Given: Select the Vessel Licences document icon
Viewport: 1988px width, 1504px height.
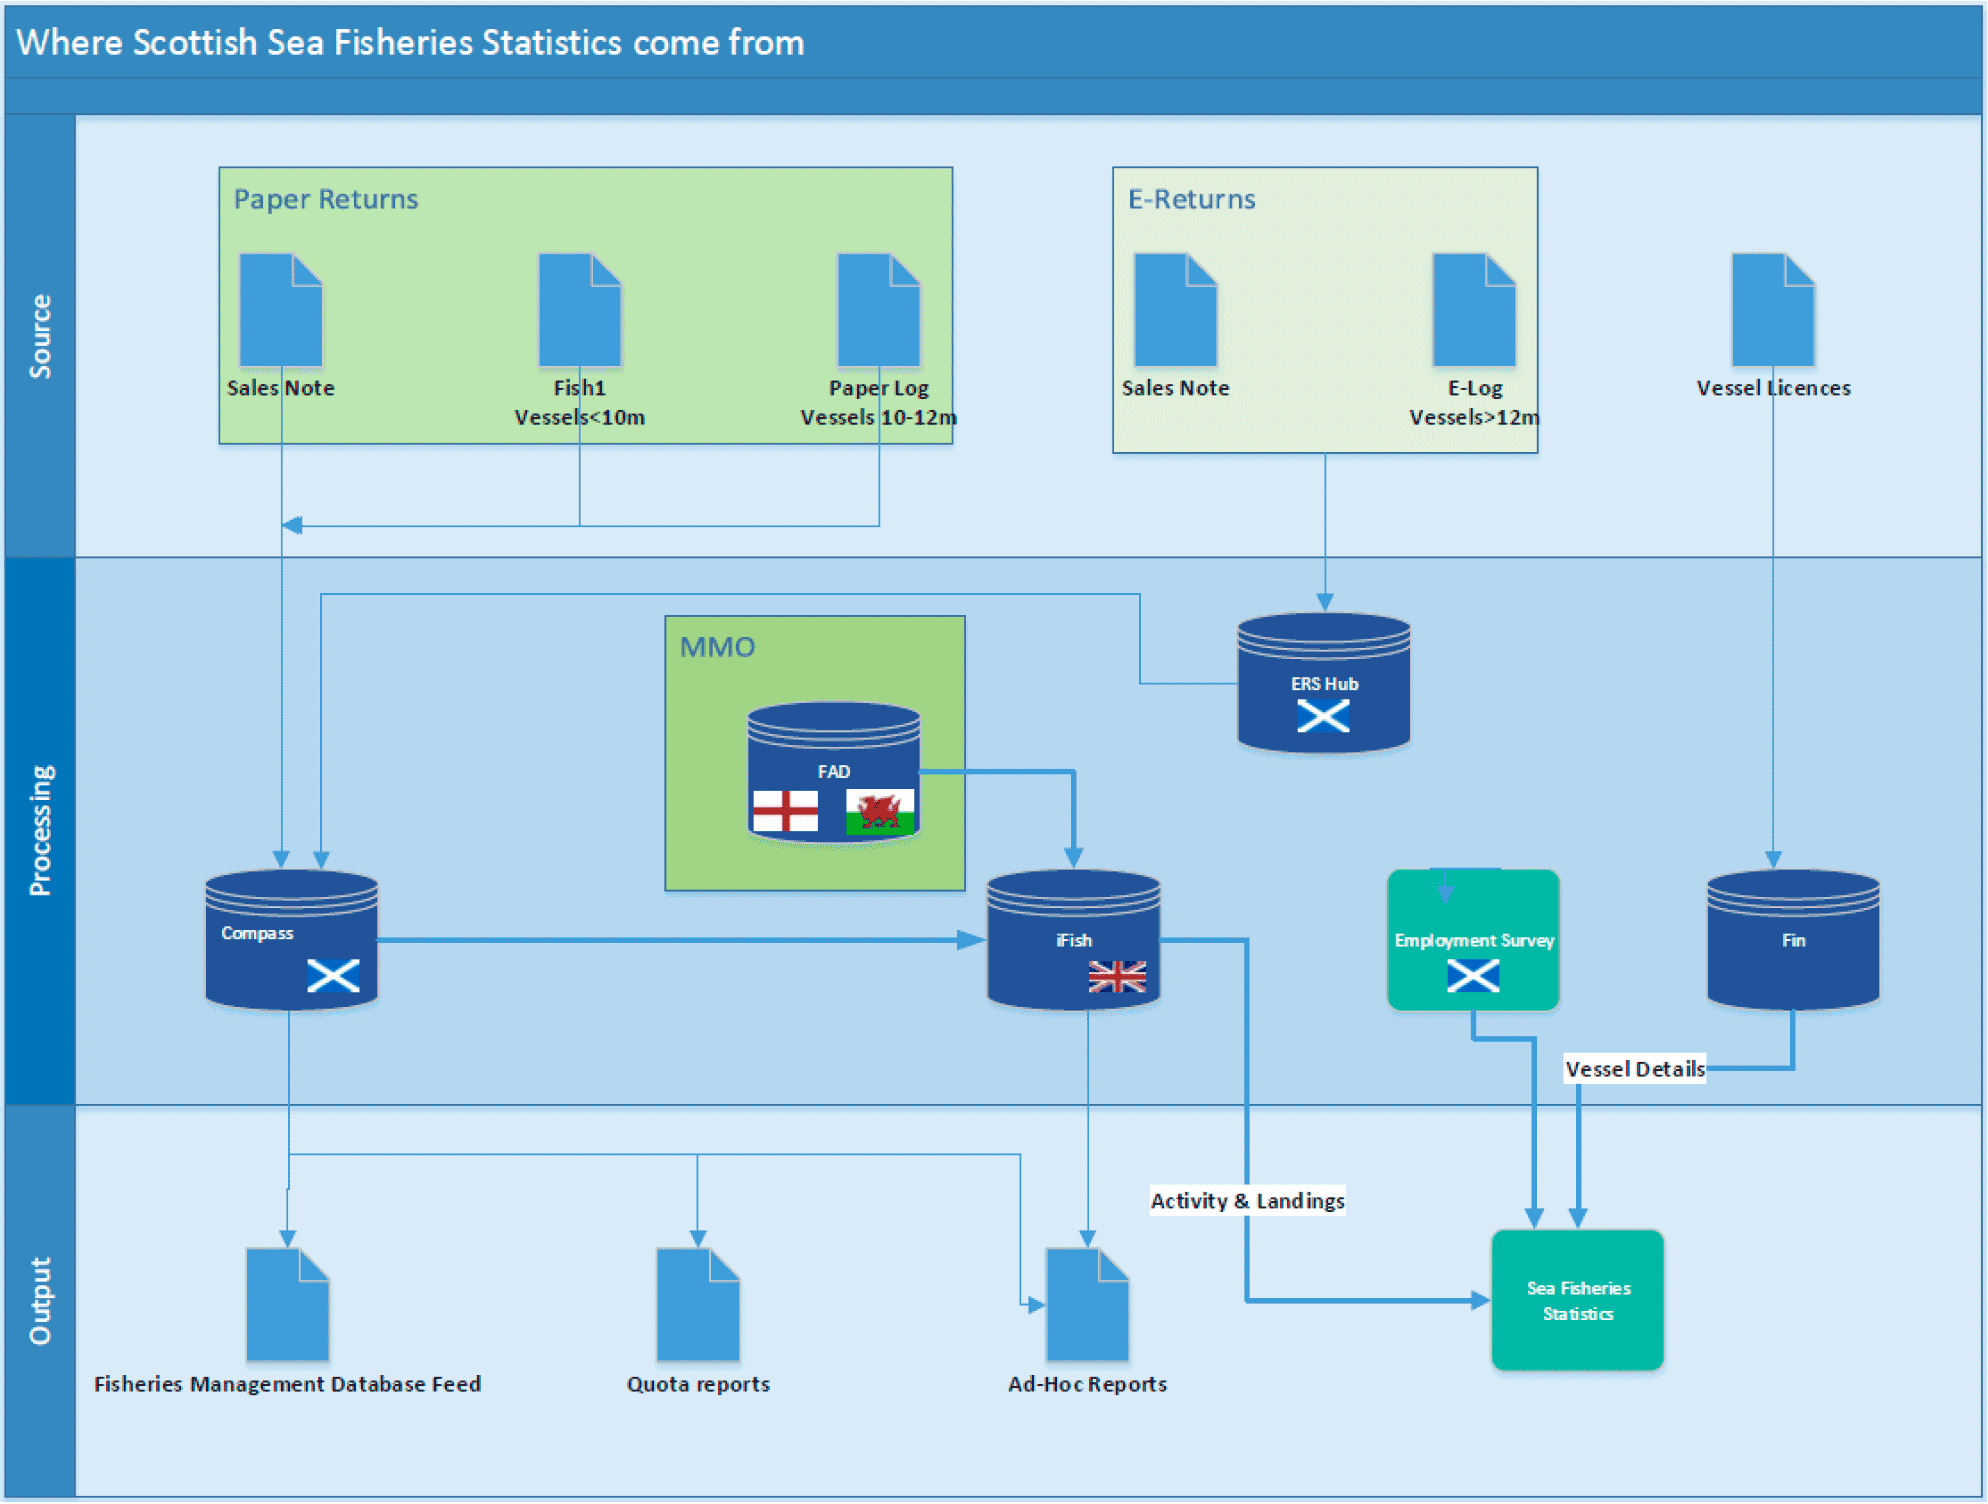Looking at the screenshot, I should point(1773,310).
